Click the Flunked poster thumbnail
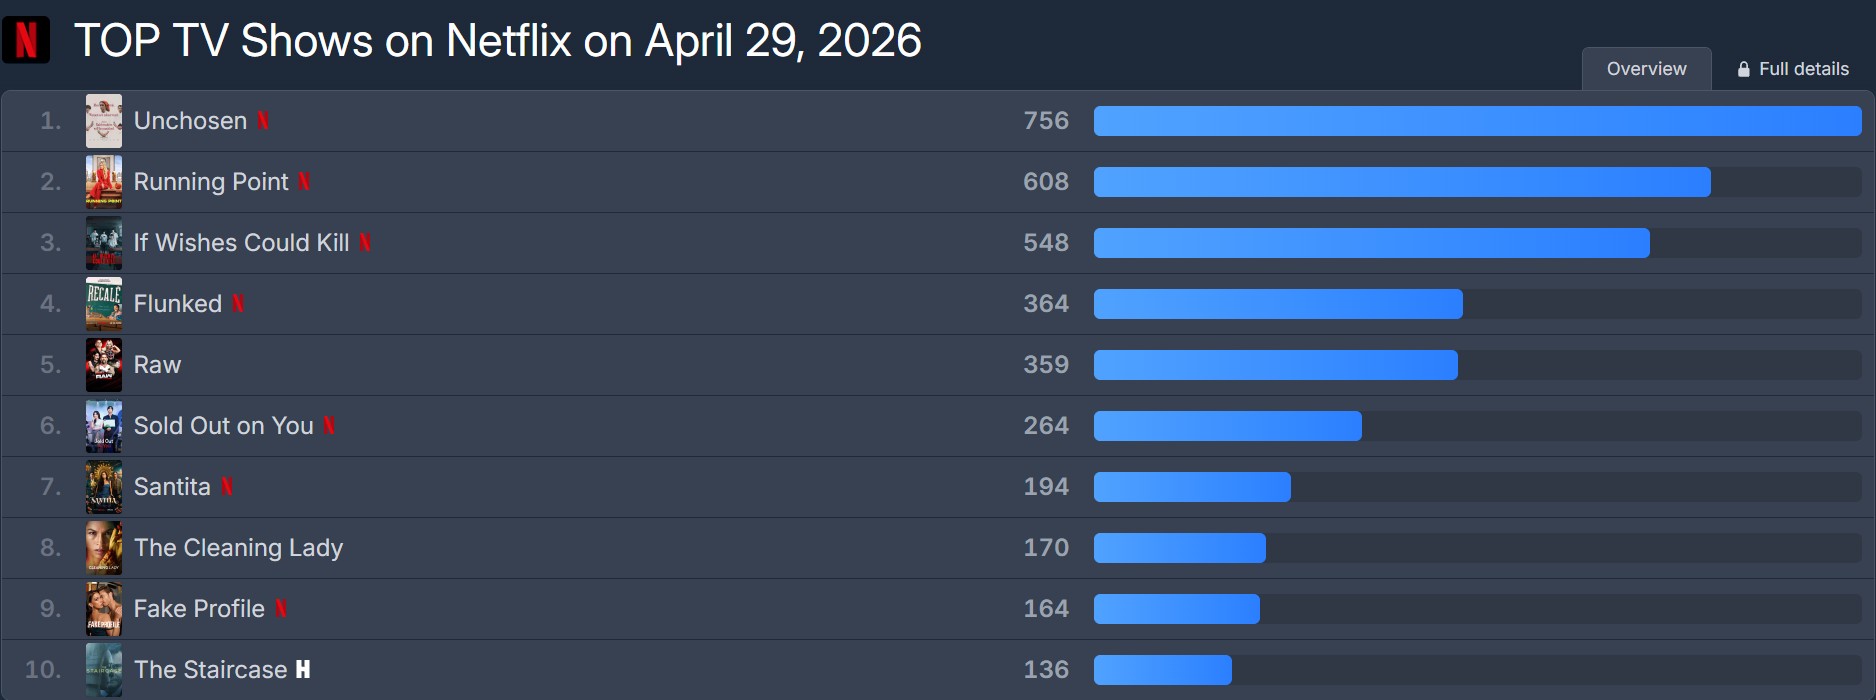 [x=104, y=304]
